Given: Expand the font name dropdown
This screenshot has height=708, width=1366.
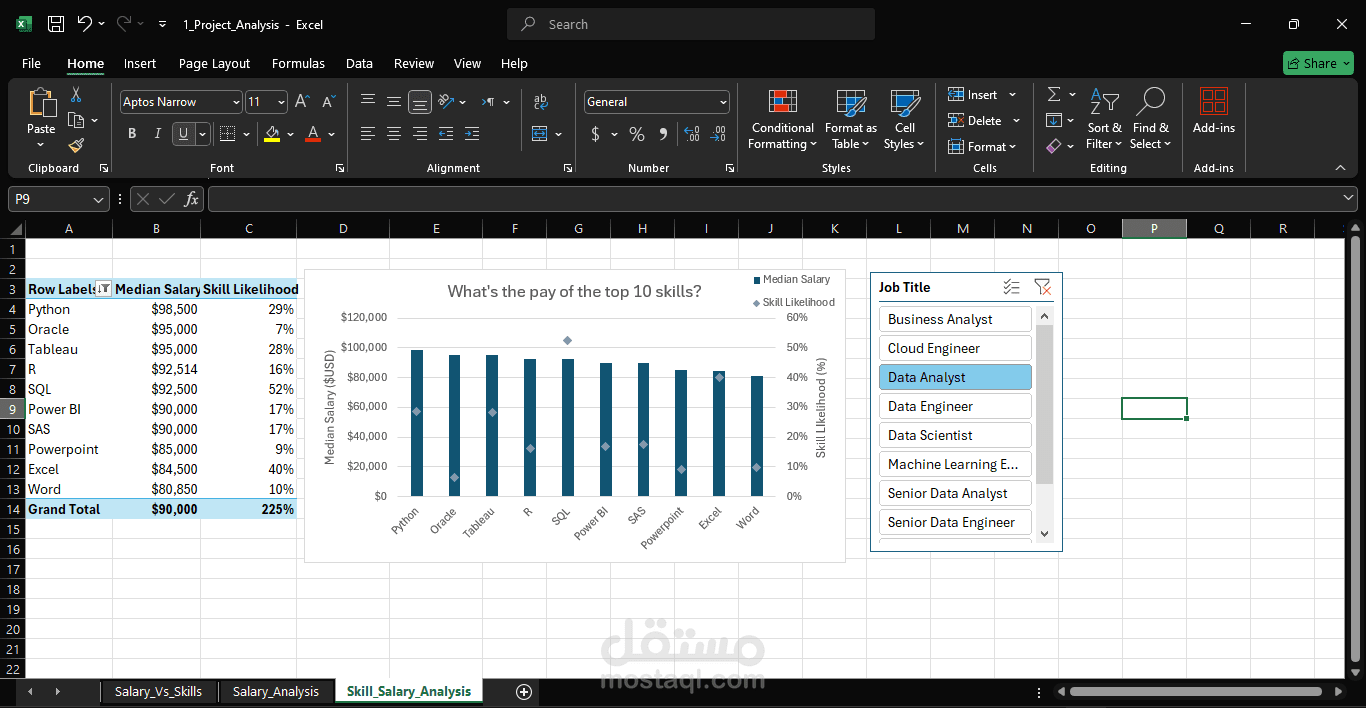Looking at the screenshot, I should pyautogui.click(x=236, y=102).
